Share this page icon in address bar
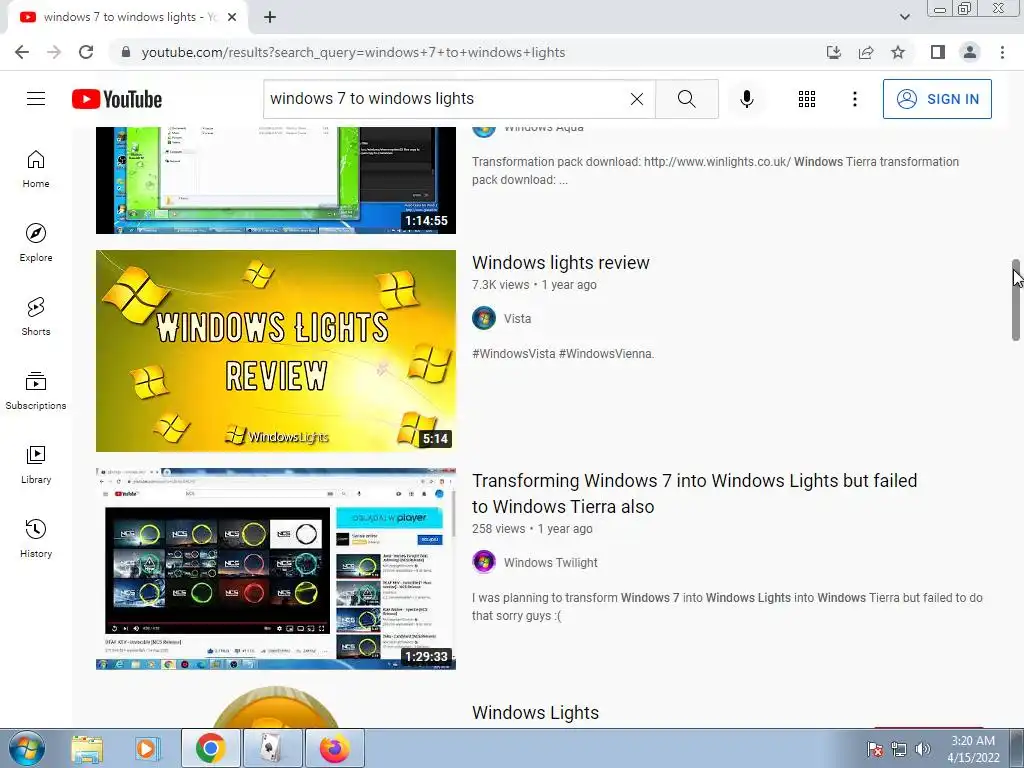The image size is (1024, 768). pyautogui.click(x=866, y=52)
